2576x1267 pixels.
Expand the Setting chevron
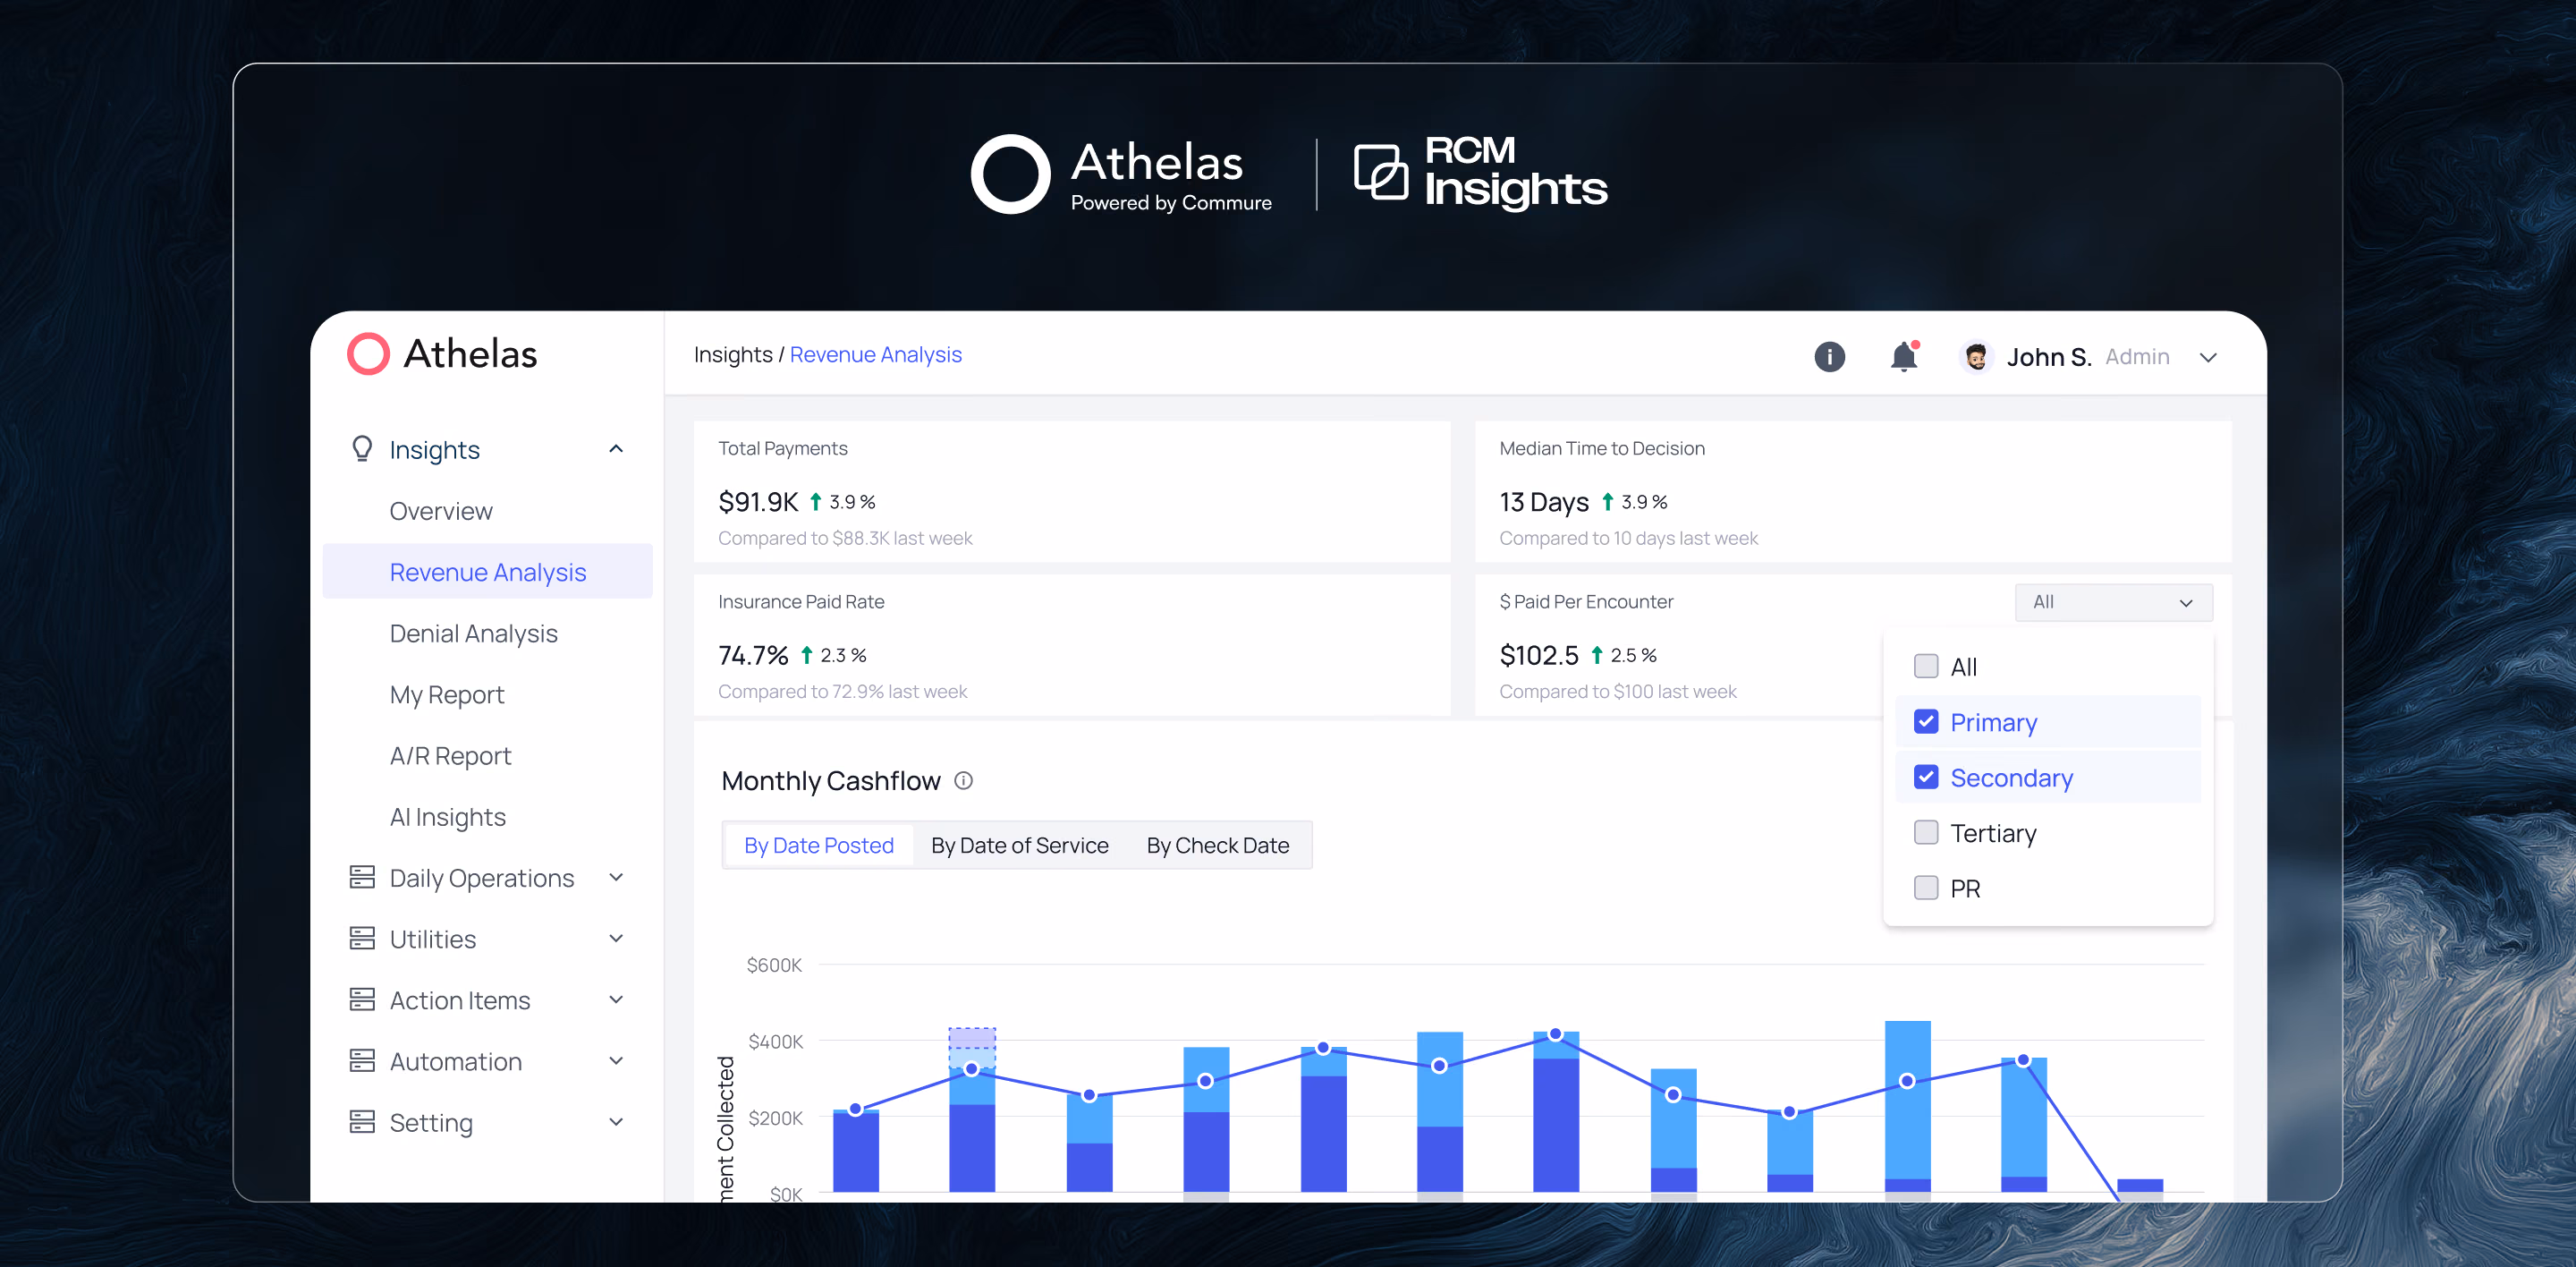coord(616,1121)
